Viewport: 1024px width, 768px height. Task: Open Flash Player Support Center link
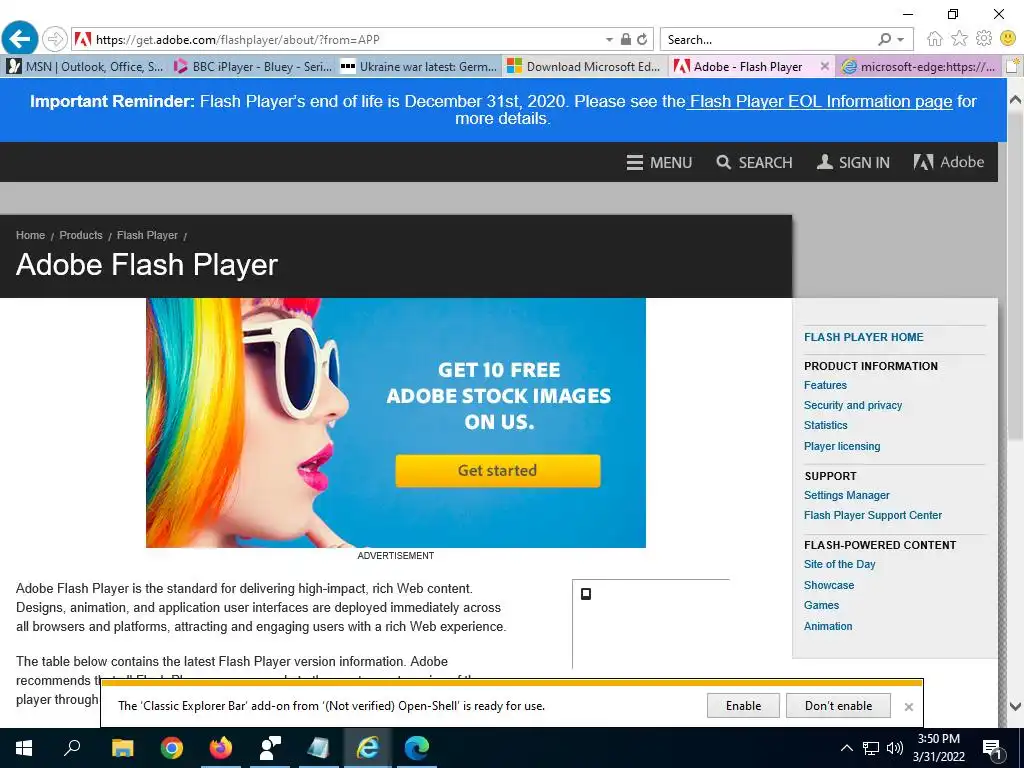click(x=872, y=515)
